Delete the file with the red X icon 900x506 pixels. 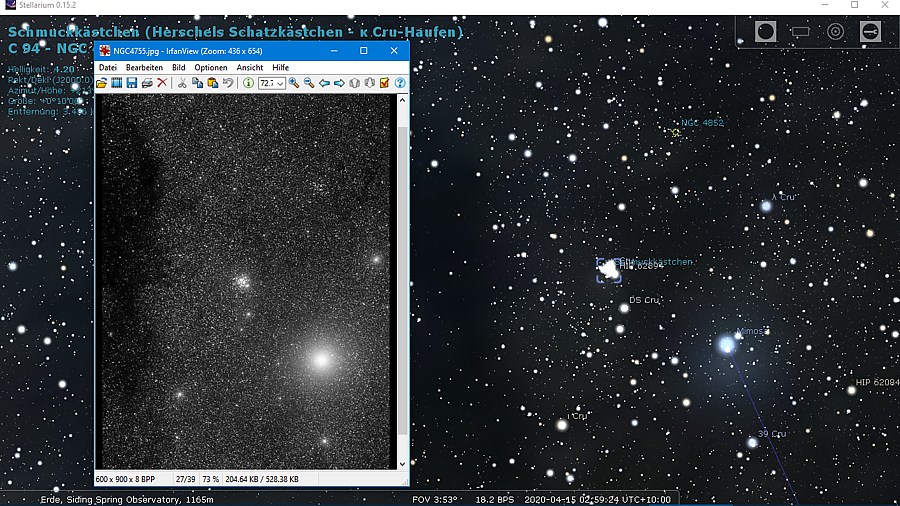pyautogui.click(x=162, y=83)
